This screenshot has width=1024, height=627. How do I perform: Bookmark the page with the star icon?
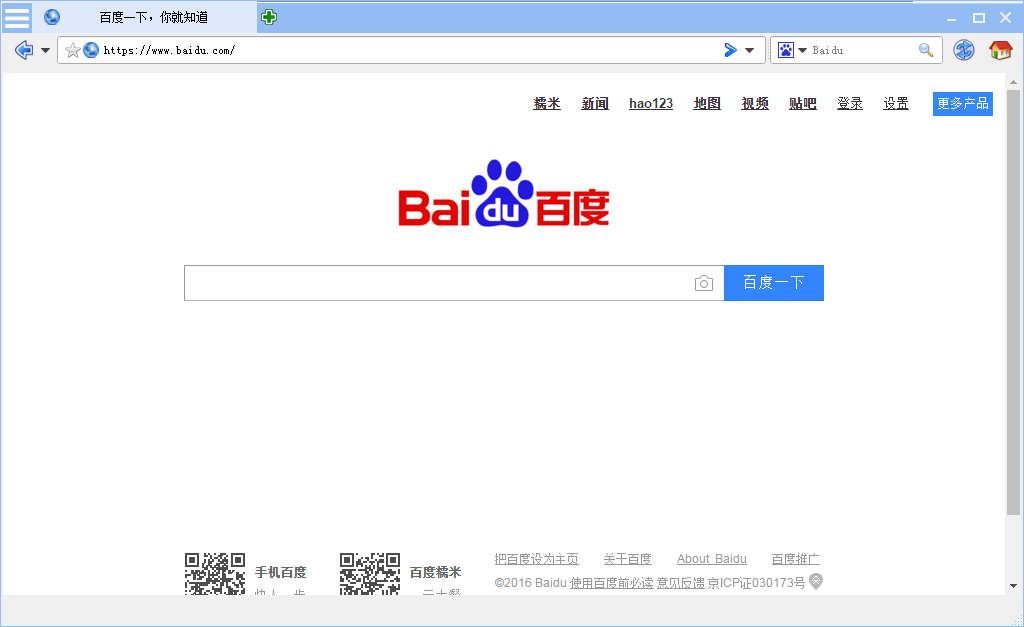(72, 50)
